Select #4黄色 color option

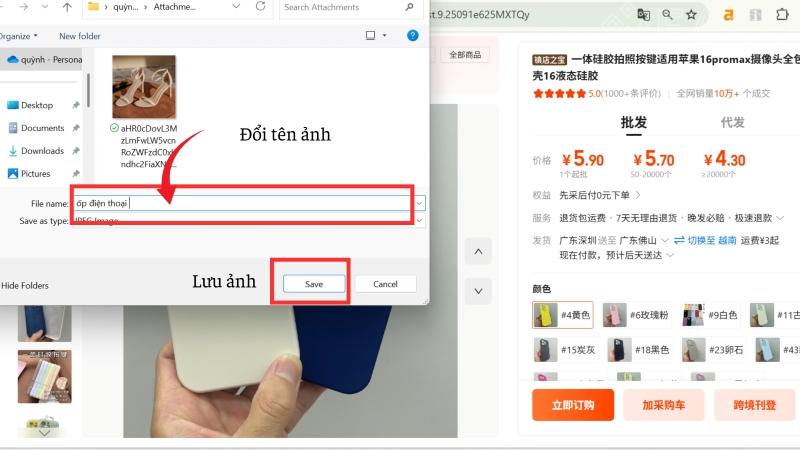point(563,315)
